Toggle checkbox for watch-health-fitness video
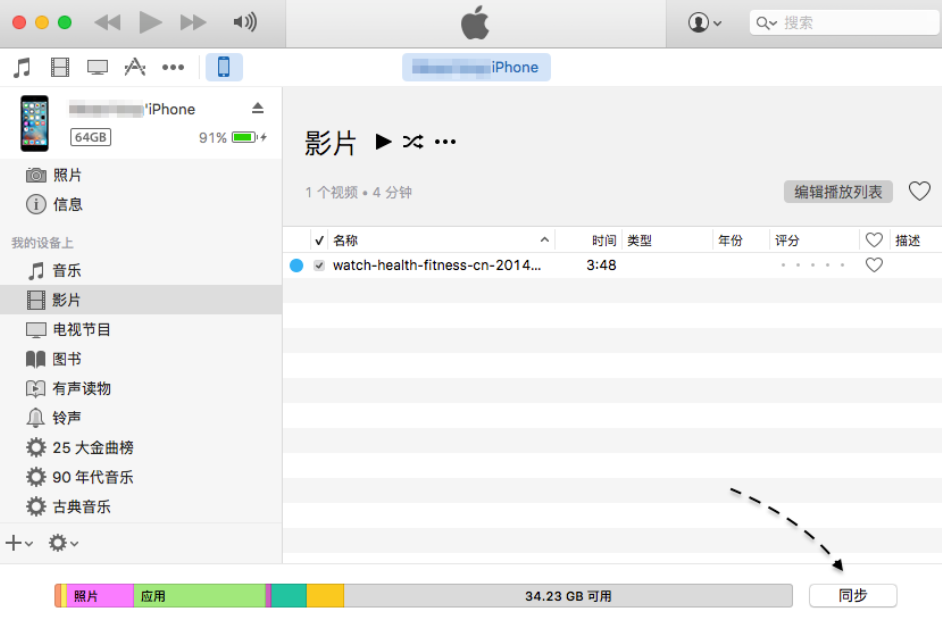Screen dimensions: 942x625 point(319,266)
